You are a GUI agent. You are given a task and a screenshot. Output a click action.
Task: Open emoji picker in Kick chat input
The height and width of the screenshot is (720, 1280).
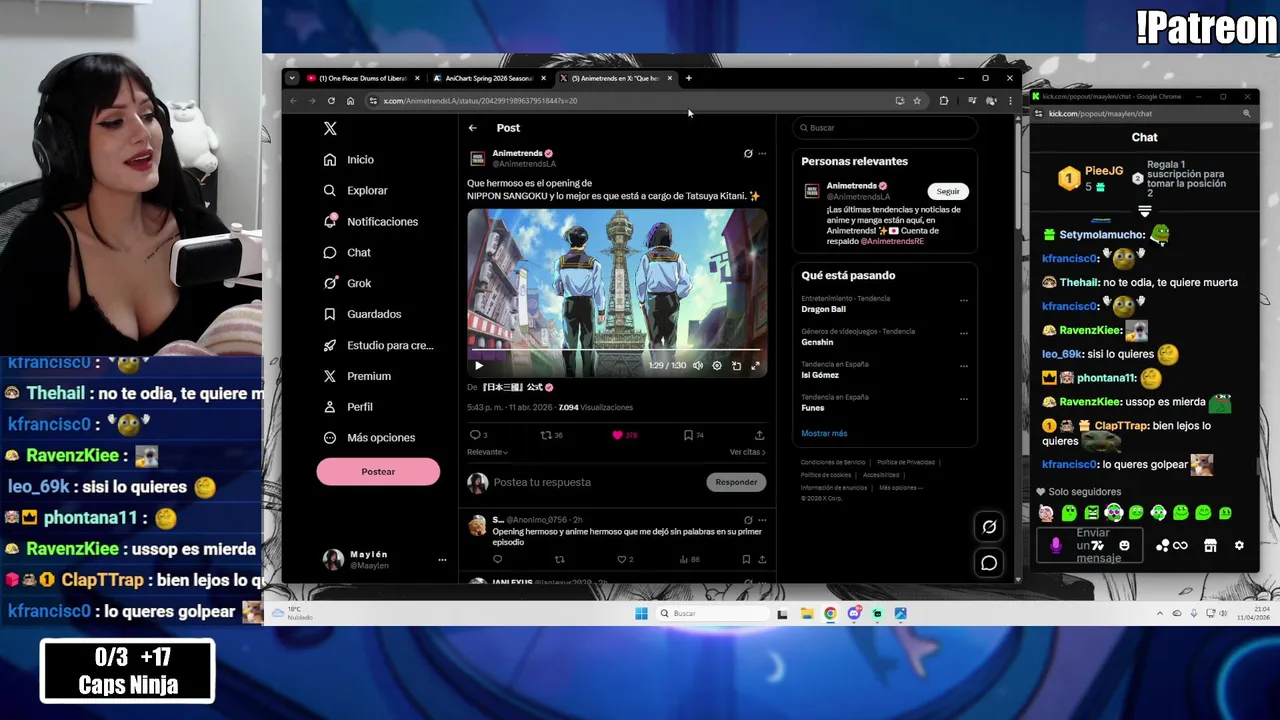click(x=1124, y=546)
